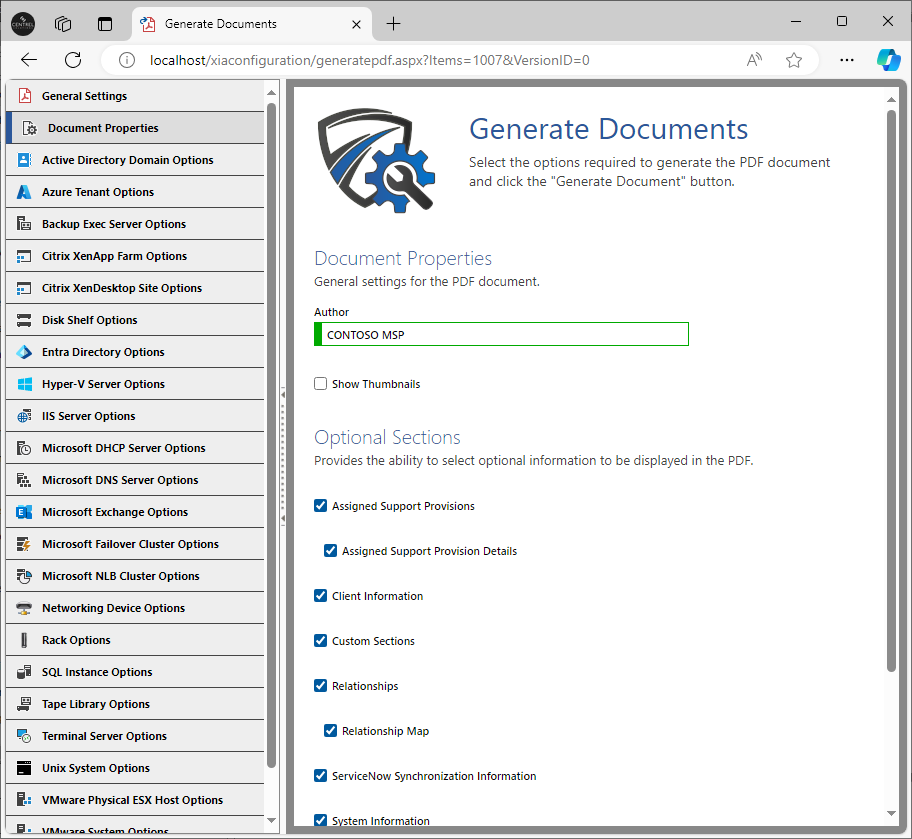This screenshot has width=912, height=839.
Task: Click the main content vertical scrollbar thumb
Action: pos(891,390)
